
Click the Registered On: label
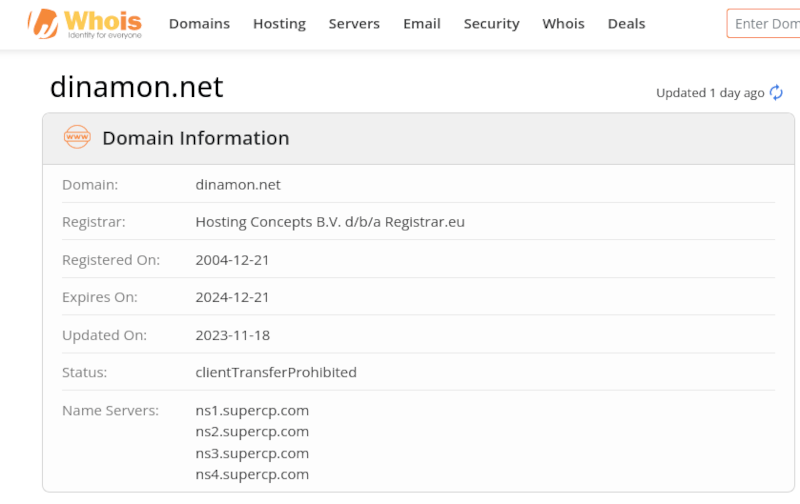111,260
